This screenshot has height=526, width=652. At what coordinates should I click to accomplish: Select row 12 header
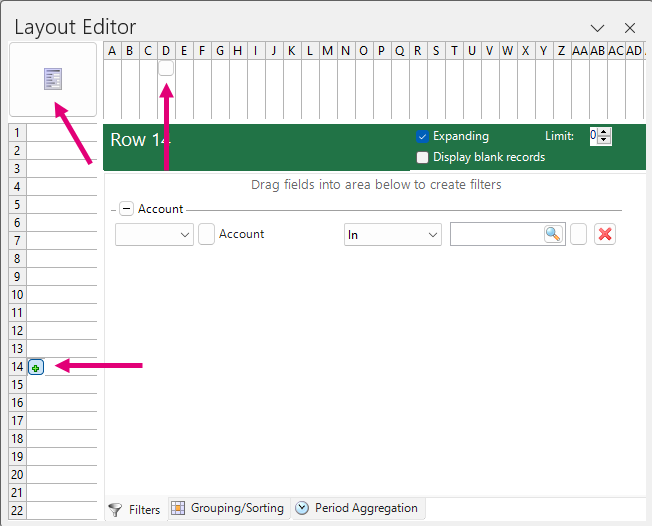pyautogui.click(x=17, y=331)
